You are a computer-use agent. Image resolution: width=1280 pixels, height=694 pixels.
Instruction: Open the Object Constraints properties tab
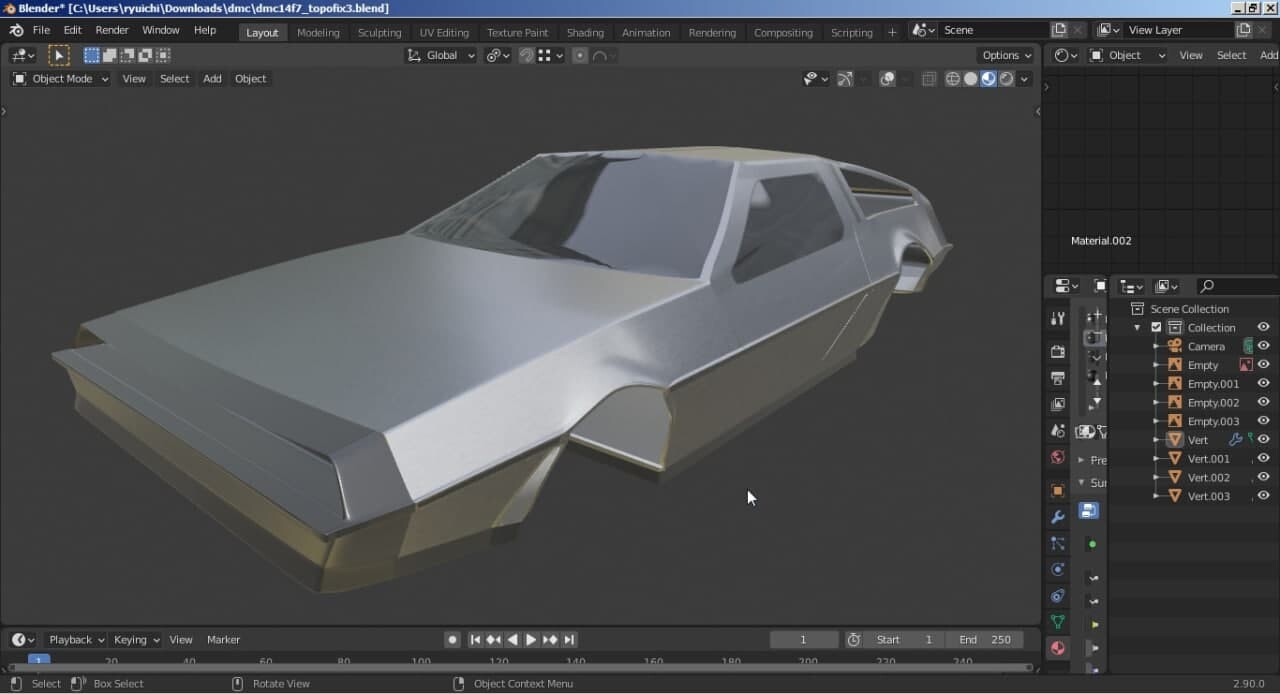tap(1058, 595)
